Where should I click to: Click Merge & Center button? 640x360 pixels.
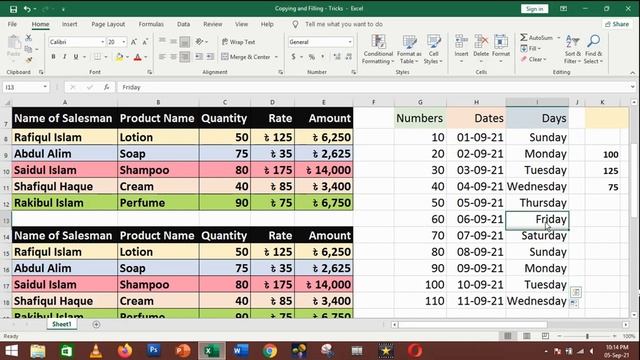point(246,57)
